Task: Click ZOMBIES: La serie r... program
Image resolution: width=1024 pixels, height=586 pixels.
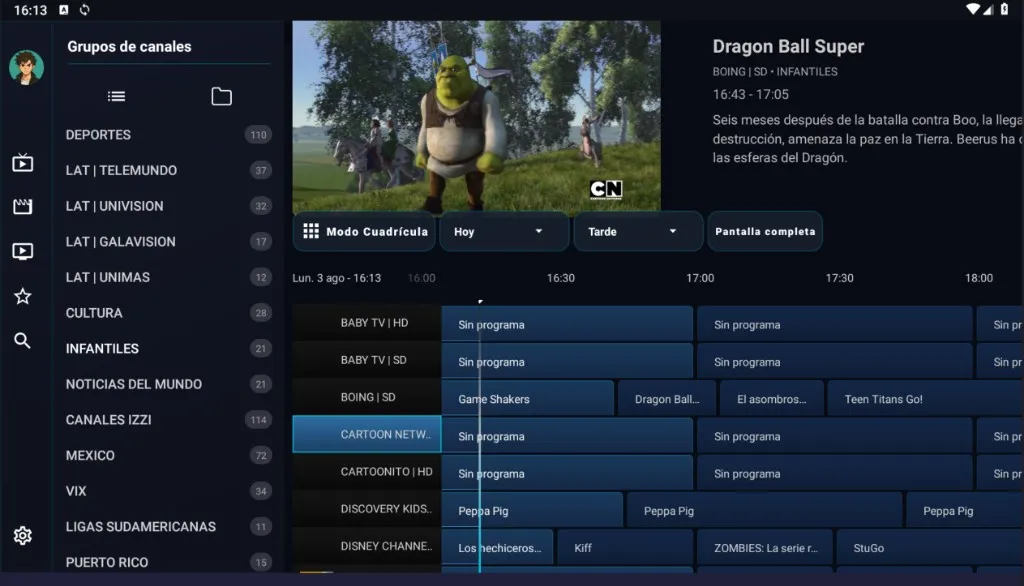Action: coord(765,547)
